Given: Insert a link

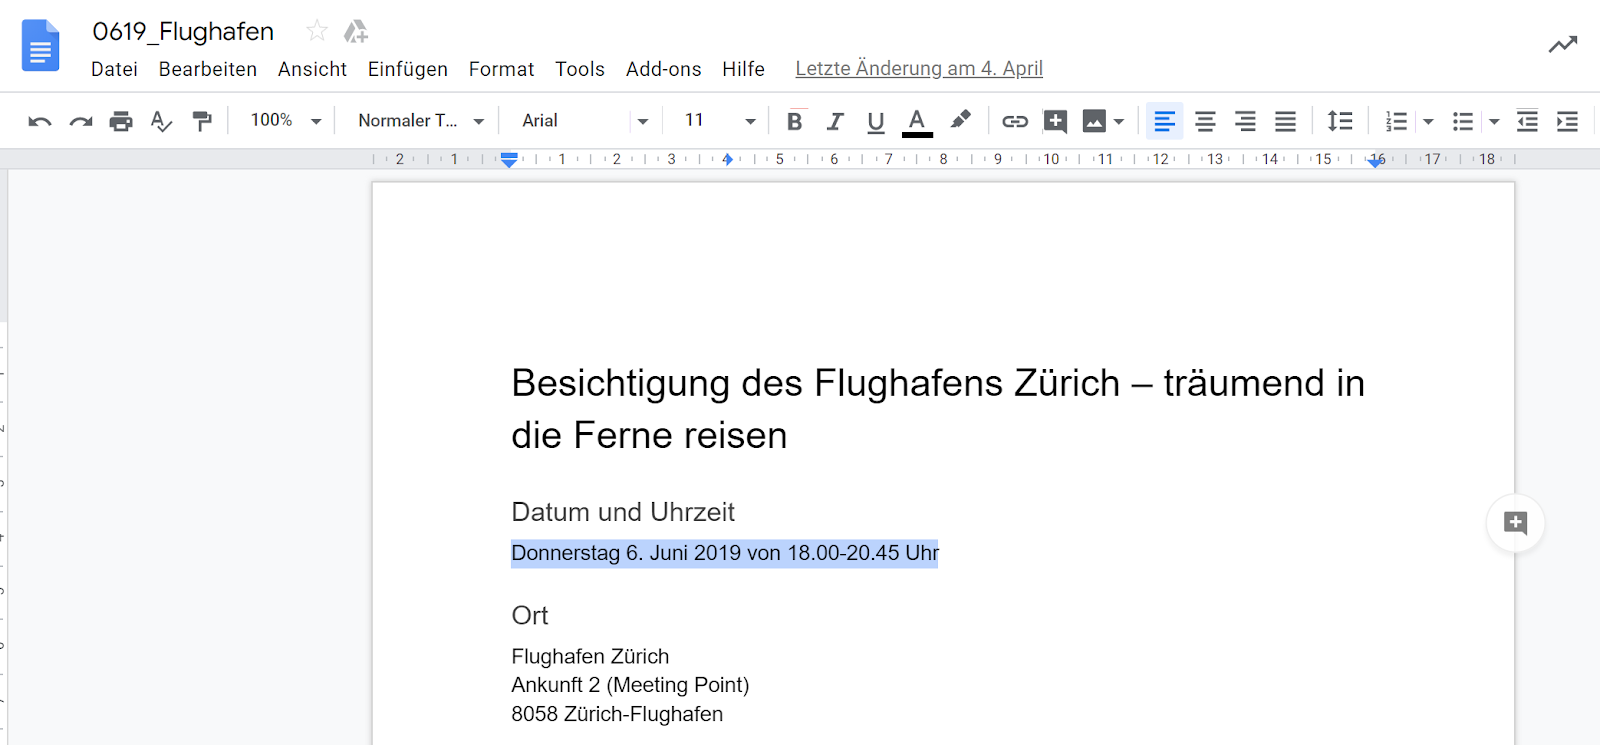Looking at the screenshot, I should pyautogui.click(x=1015, y=121).
